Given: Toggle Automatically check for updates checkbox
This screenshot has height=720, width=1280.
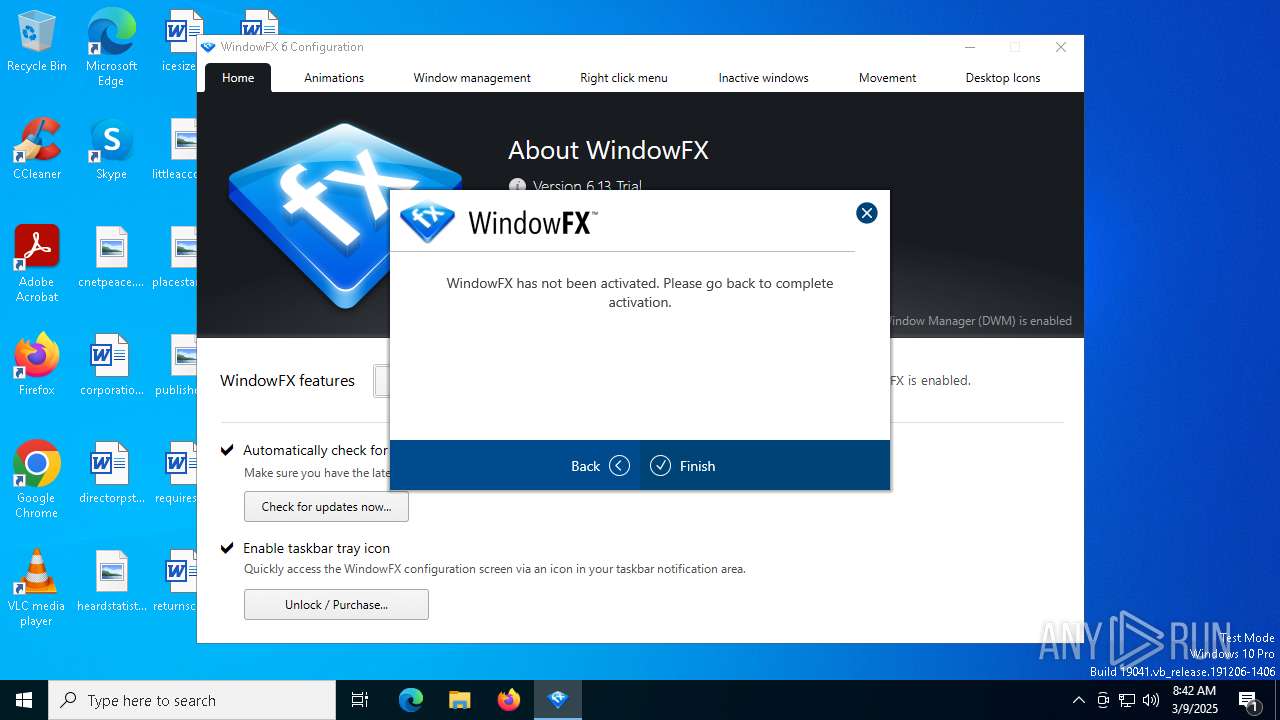Looking at the screenshot, I should click(x=227, y=450).
